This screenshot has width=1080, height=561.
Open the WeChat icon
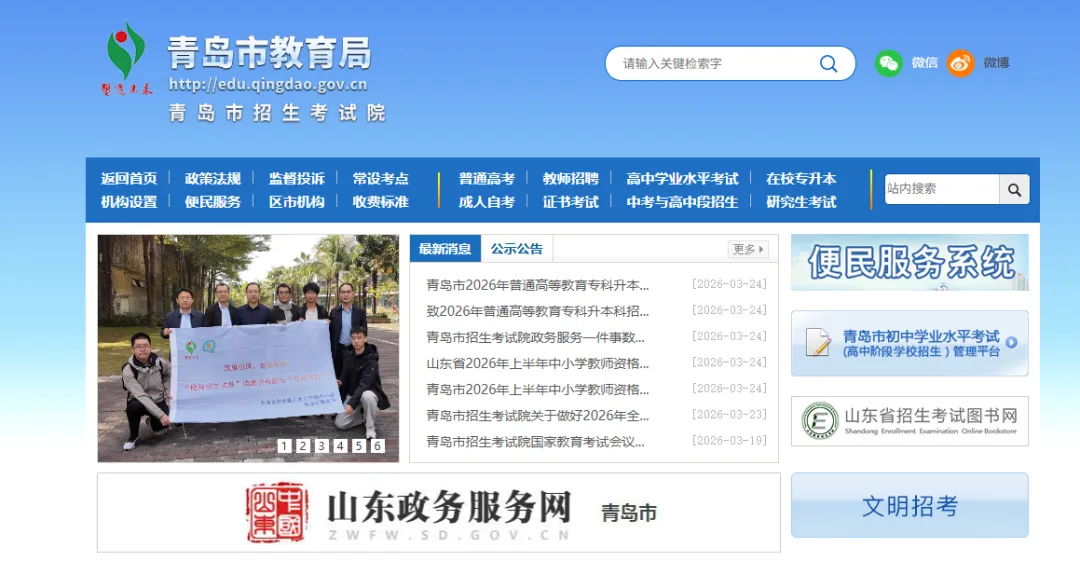tap(889, 63)
